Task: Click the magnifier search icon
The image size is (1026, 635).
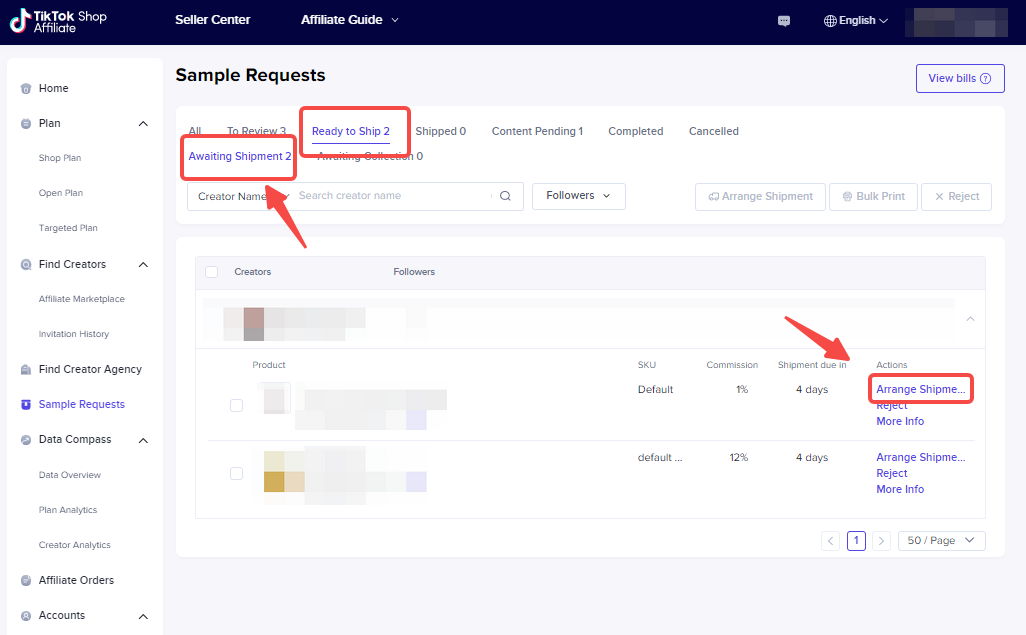Action: (505, 196)
